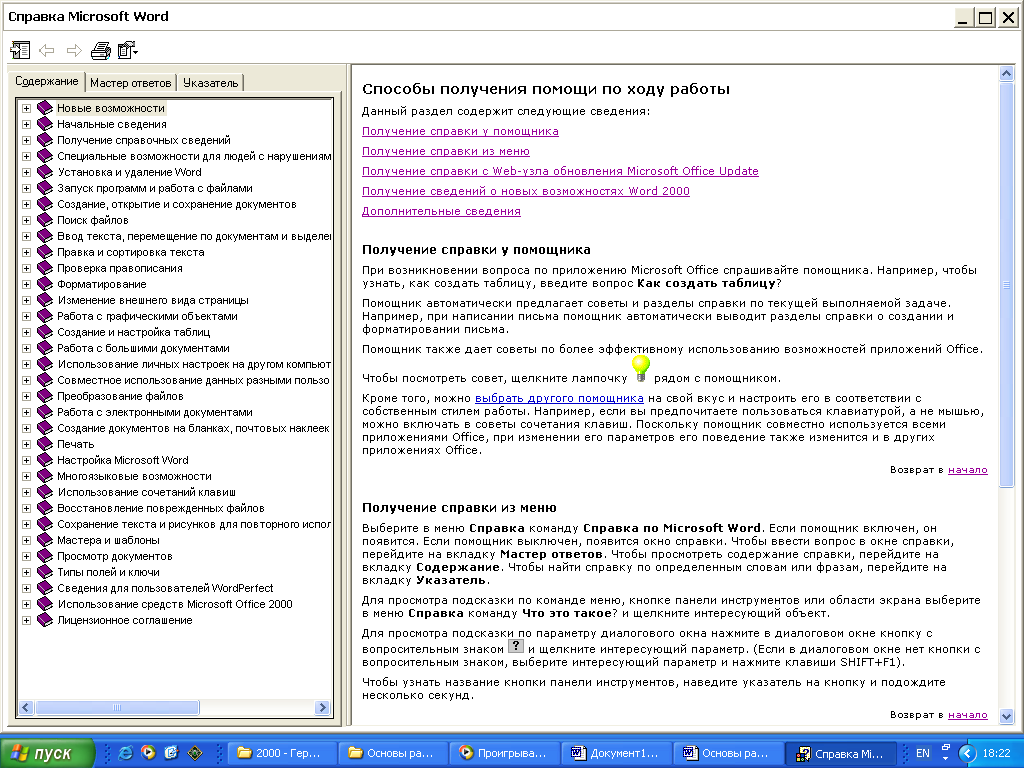Open link Получение справки из меню
This screenshot has width=1024, height=768.
446,151
